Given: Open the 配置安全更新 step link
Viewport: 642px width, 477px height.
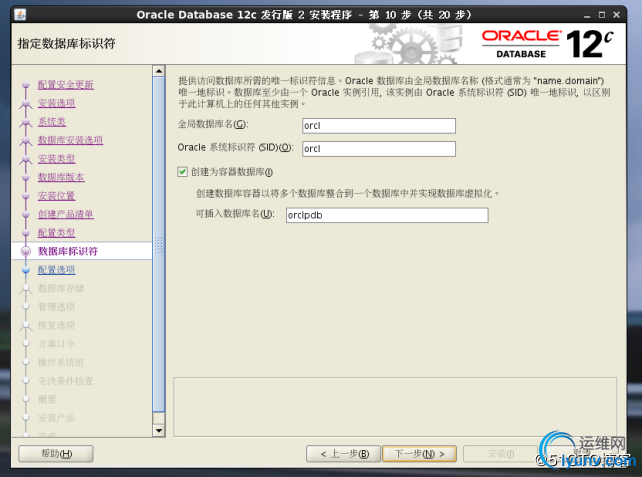Looking at the screenshot, I should (x=66, y=85).
